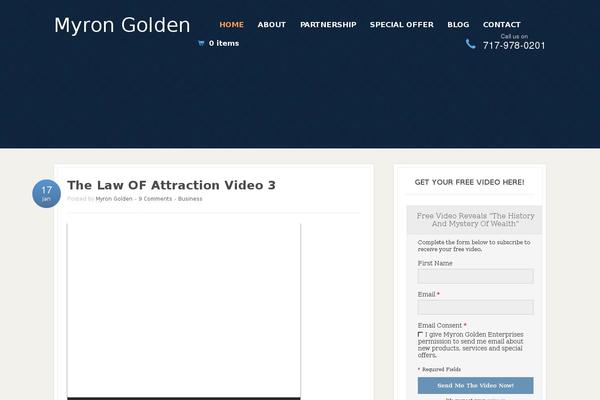Image resolution: width=600 pixels, height=400 pixels.
Task: Open the Business category link
Action: 190,199
